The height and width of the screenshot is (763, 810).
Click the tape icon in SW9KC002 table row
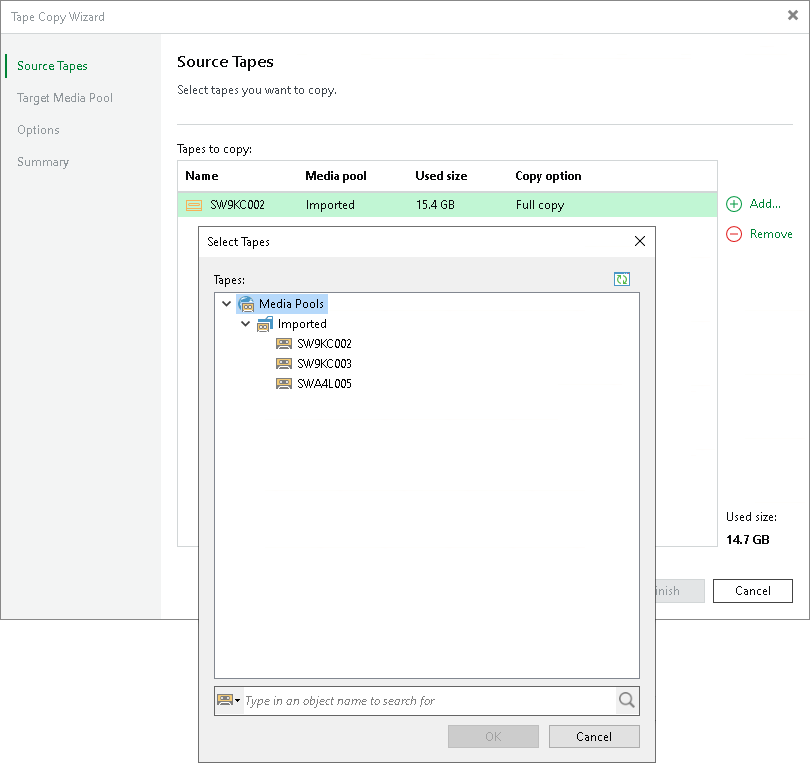[x=194, y=205]
